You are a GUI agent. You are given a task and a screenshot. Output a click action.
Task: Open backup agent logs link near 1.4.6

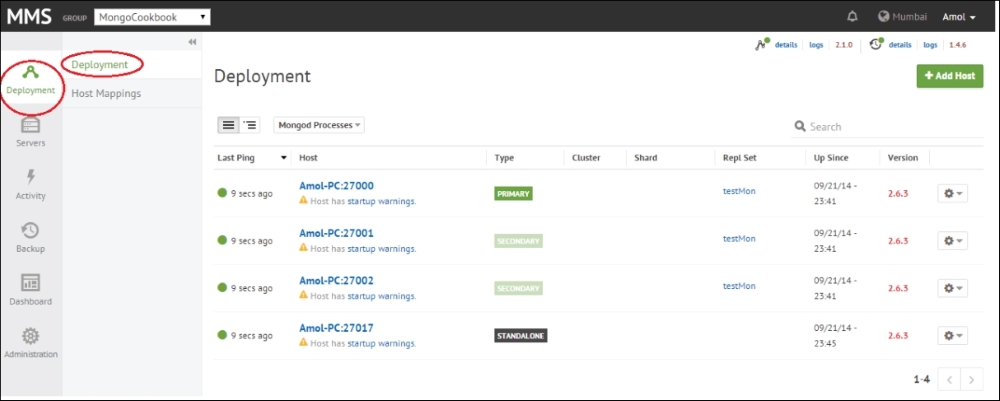pos(930,45)
